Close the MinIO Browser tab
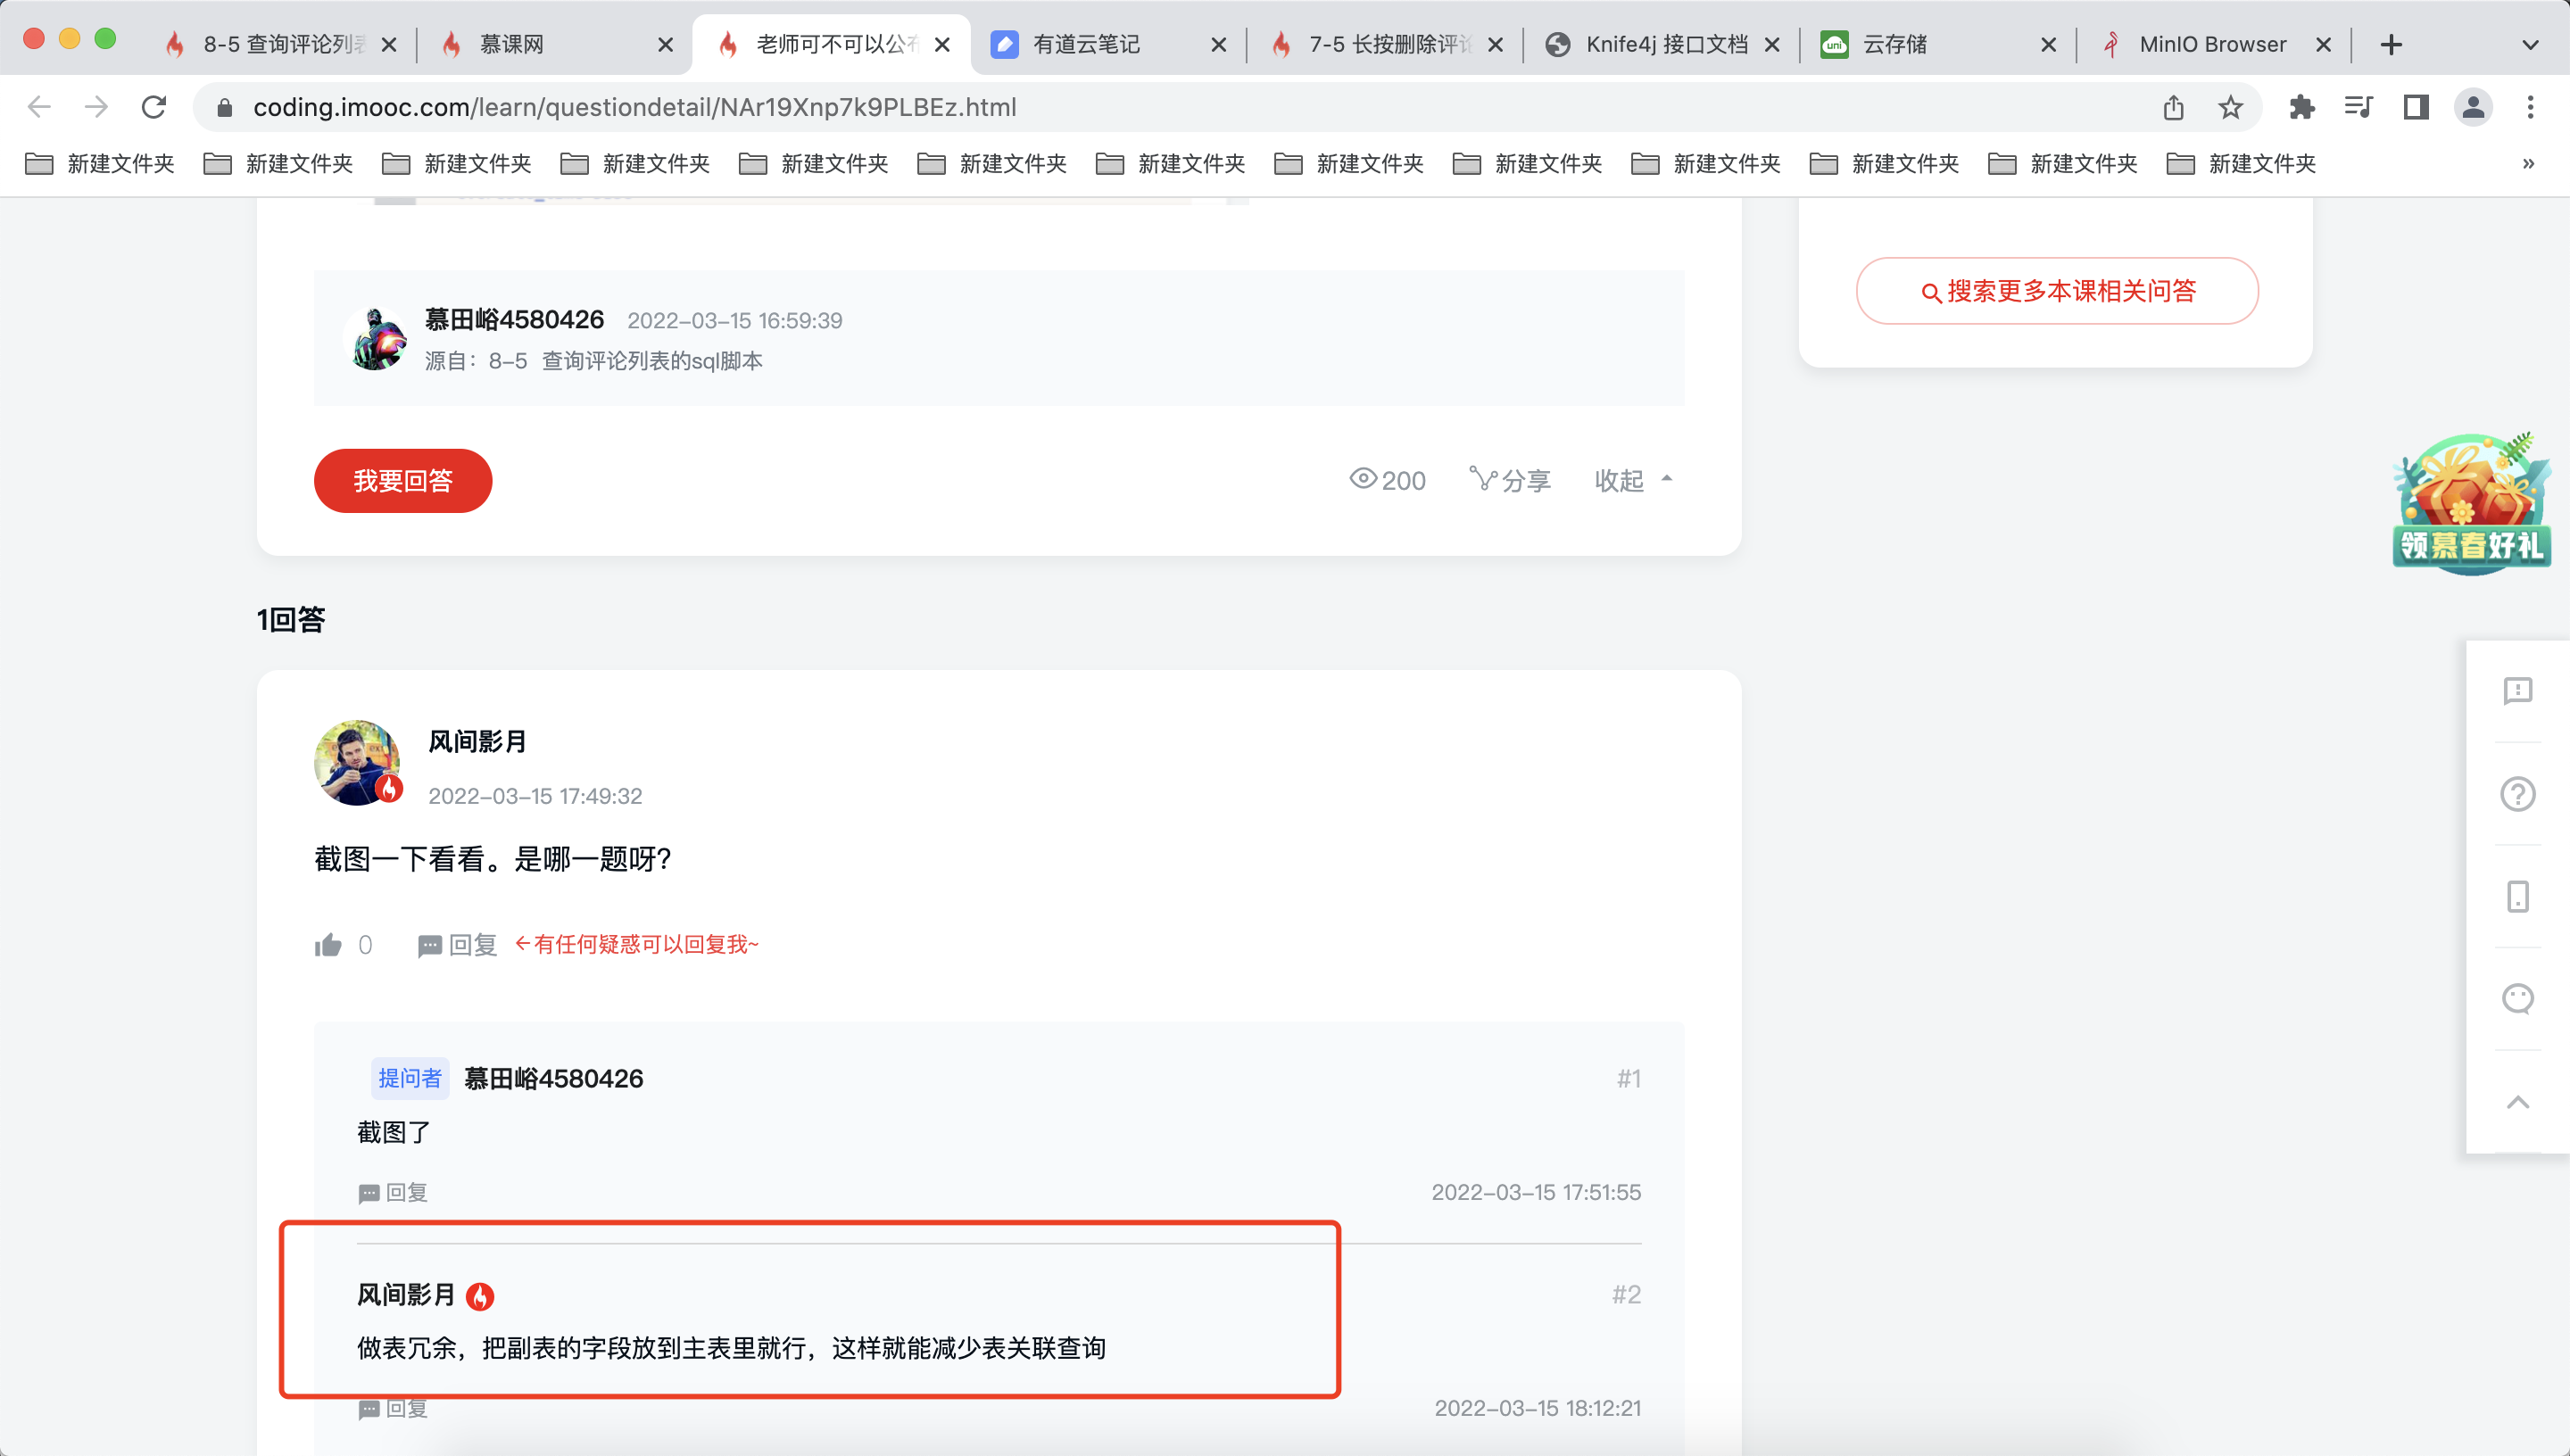 pyautogui.click(x=2324, y=45)
